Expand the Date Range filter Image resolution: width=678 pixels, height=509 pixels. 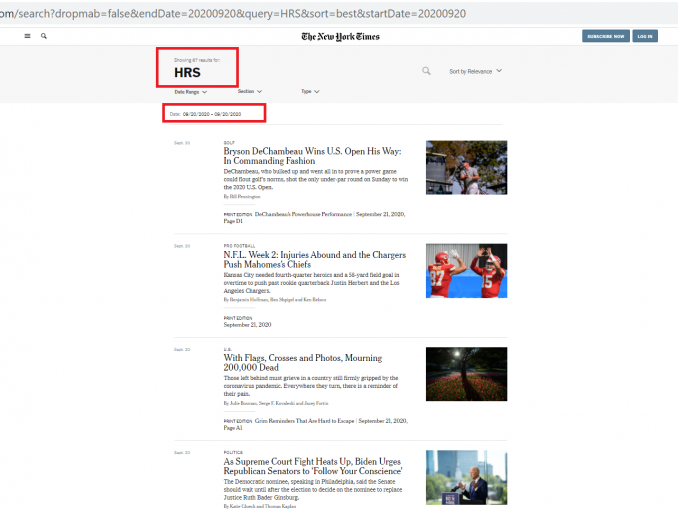pos(191,92)
